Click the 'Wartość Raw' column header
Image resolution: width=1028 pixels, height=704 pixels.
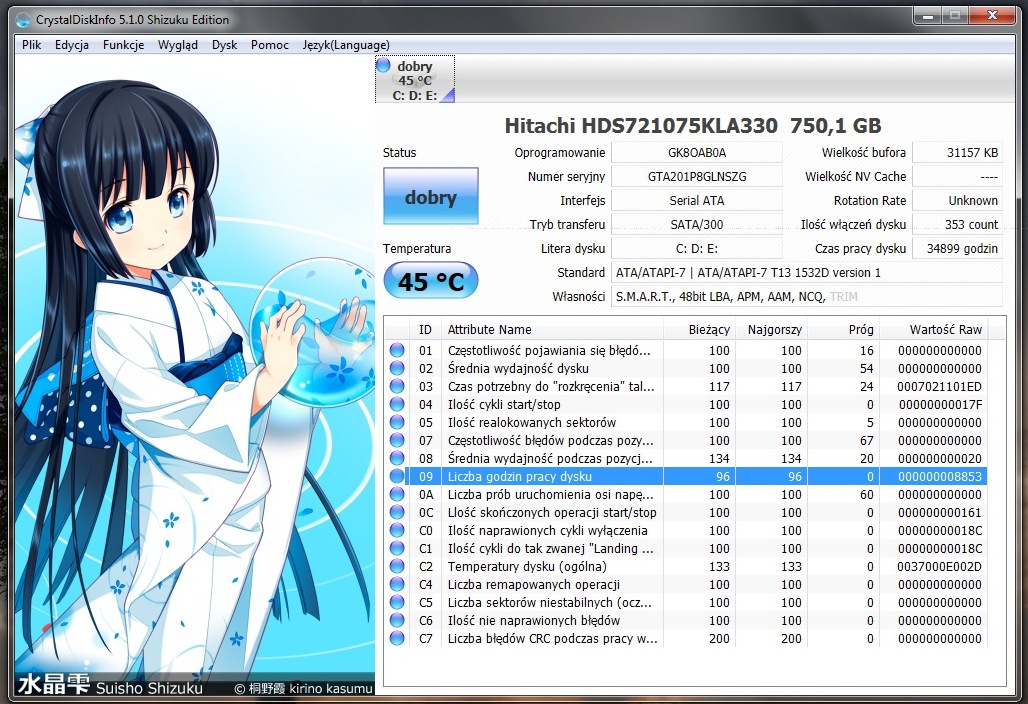[934, 329]
